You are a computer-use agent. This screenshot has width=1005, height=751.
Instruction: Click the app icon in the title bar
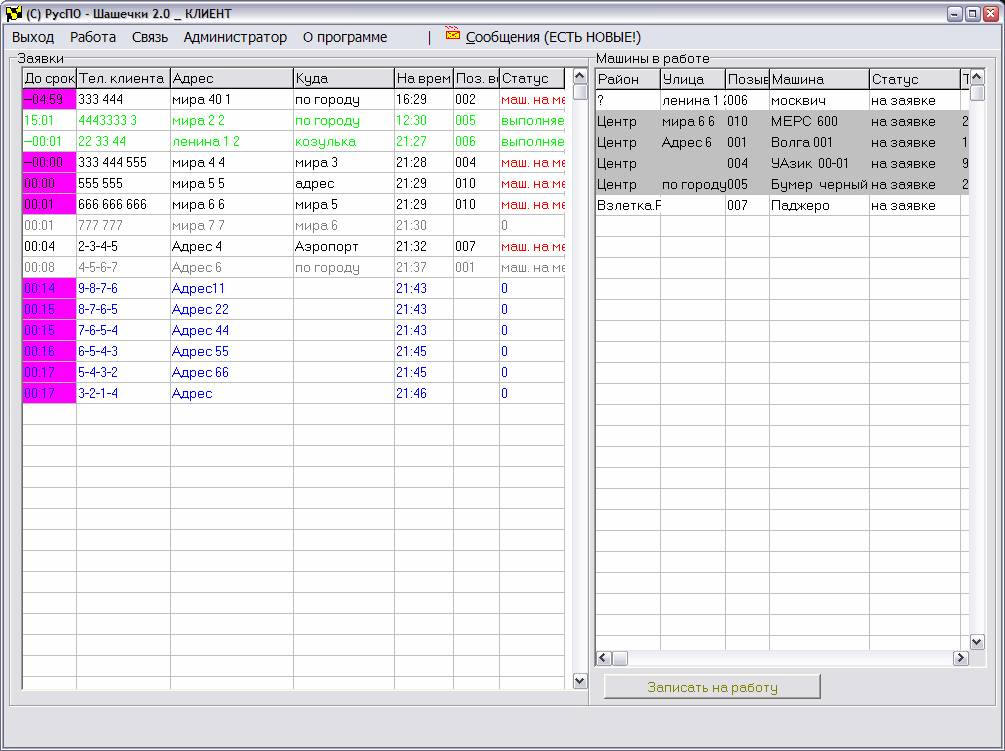13,13
